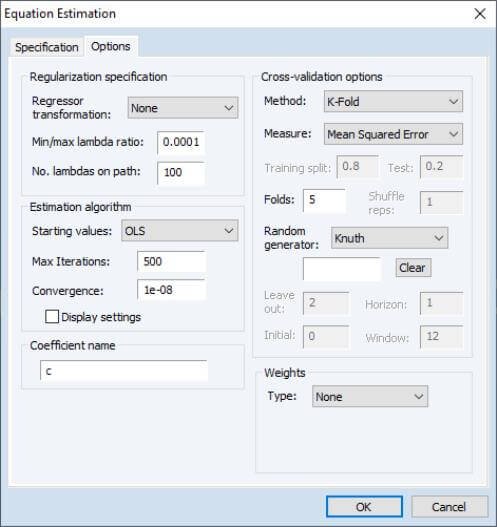Click the Cancel button
The height and width of the screenshot is (527, 497).
pyautogui.click(x=449, y=507)
